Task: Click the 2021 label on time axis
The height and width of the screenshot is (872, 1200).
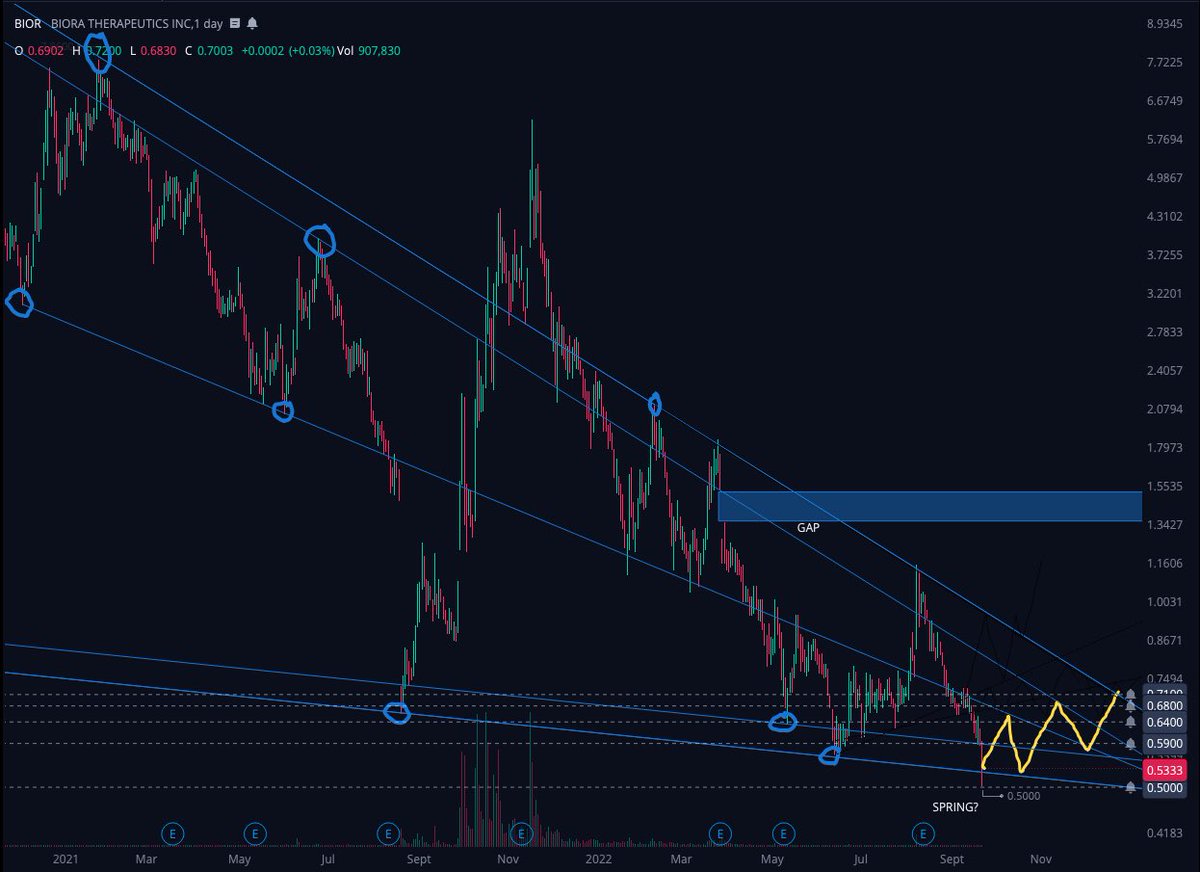Action: tap(64, 859)
